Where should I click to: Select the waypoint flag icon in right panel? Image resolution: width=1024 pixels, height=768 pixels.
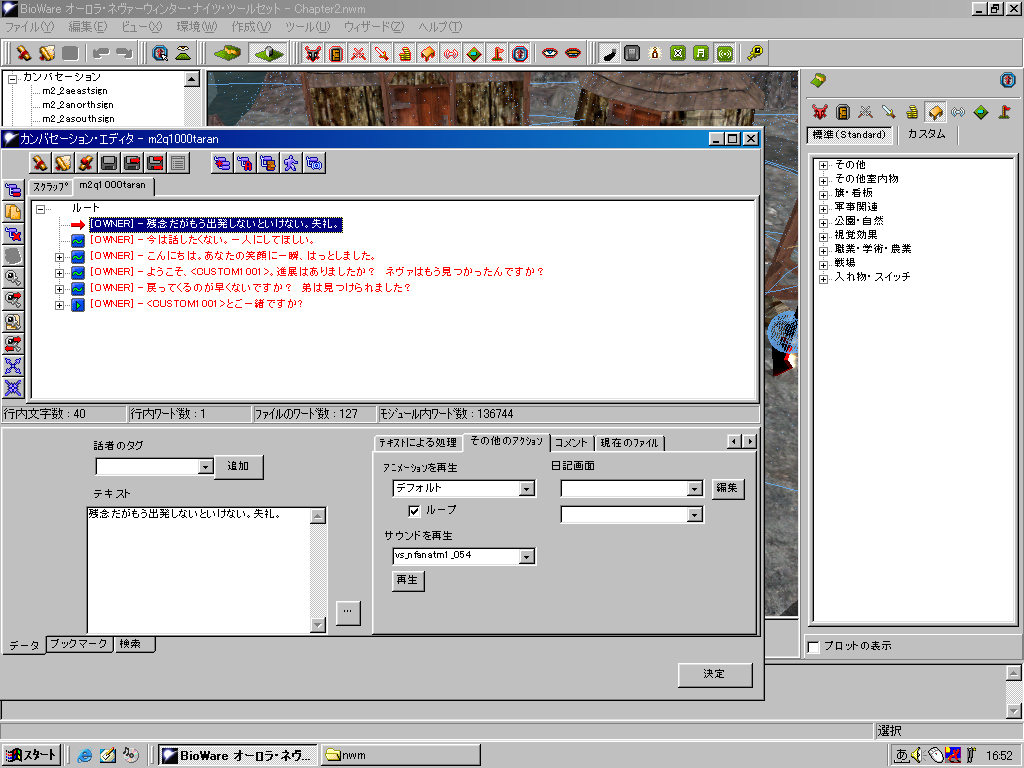pyautogui.click(x=1004, y=112)
